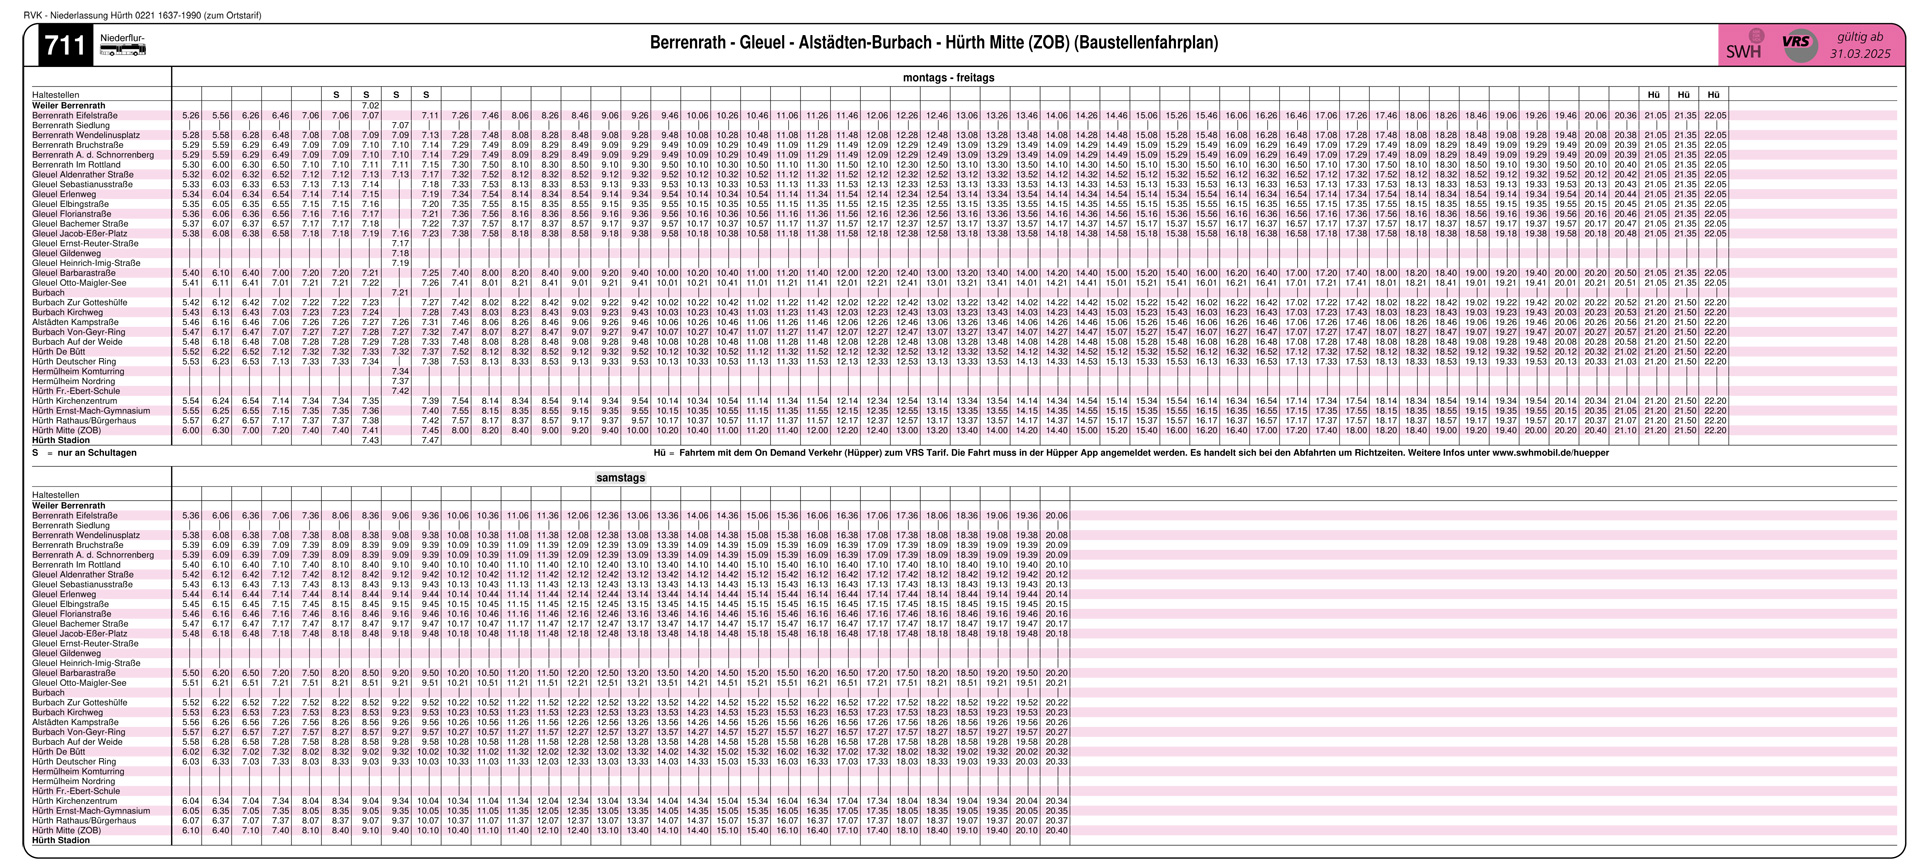Click the 'S = nur an Schultagen' footnote
The width and height of the screenshot is (1920, 868).
tap(84, 453)
